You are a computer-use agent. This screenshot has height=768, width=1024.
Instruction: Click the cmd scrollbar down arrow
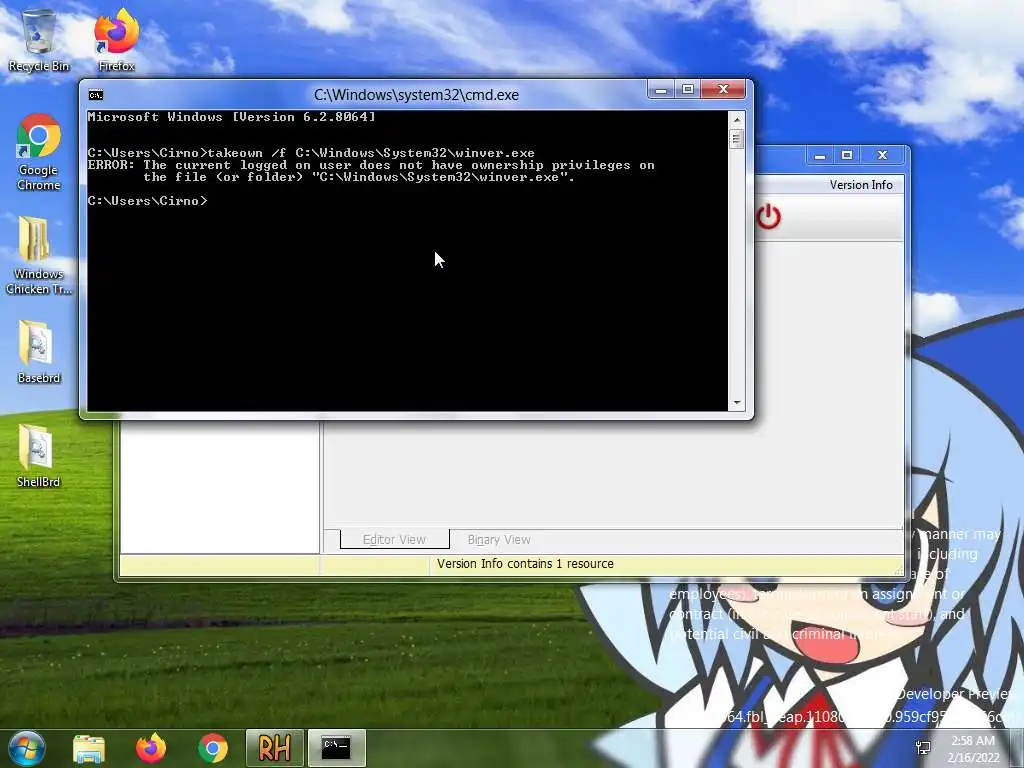tap(737, 403)
